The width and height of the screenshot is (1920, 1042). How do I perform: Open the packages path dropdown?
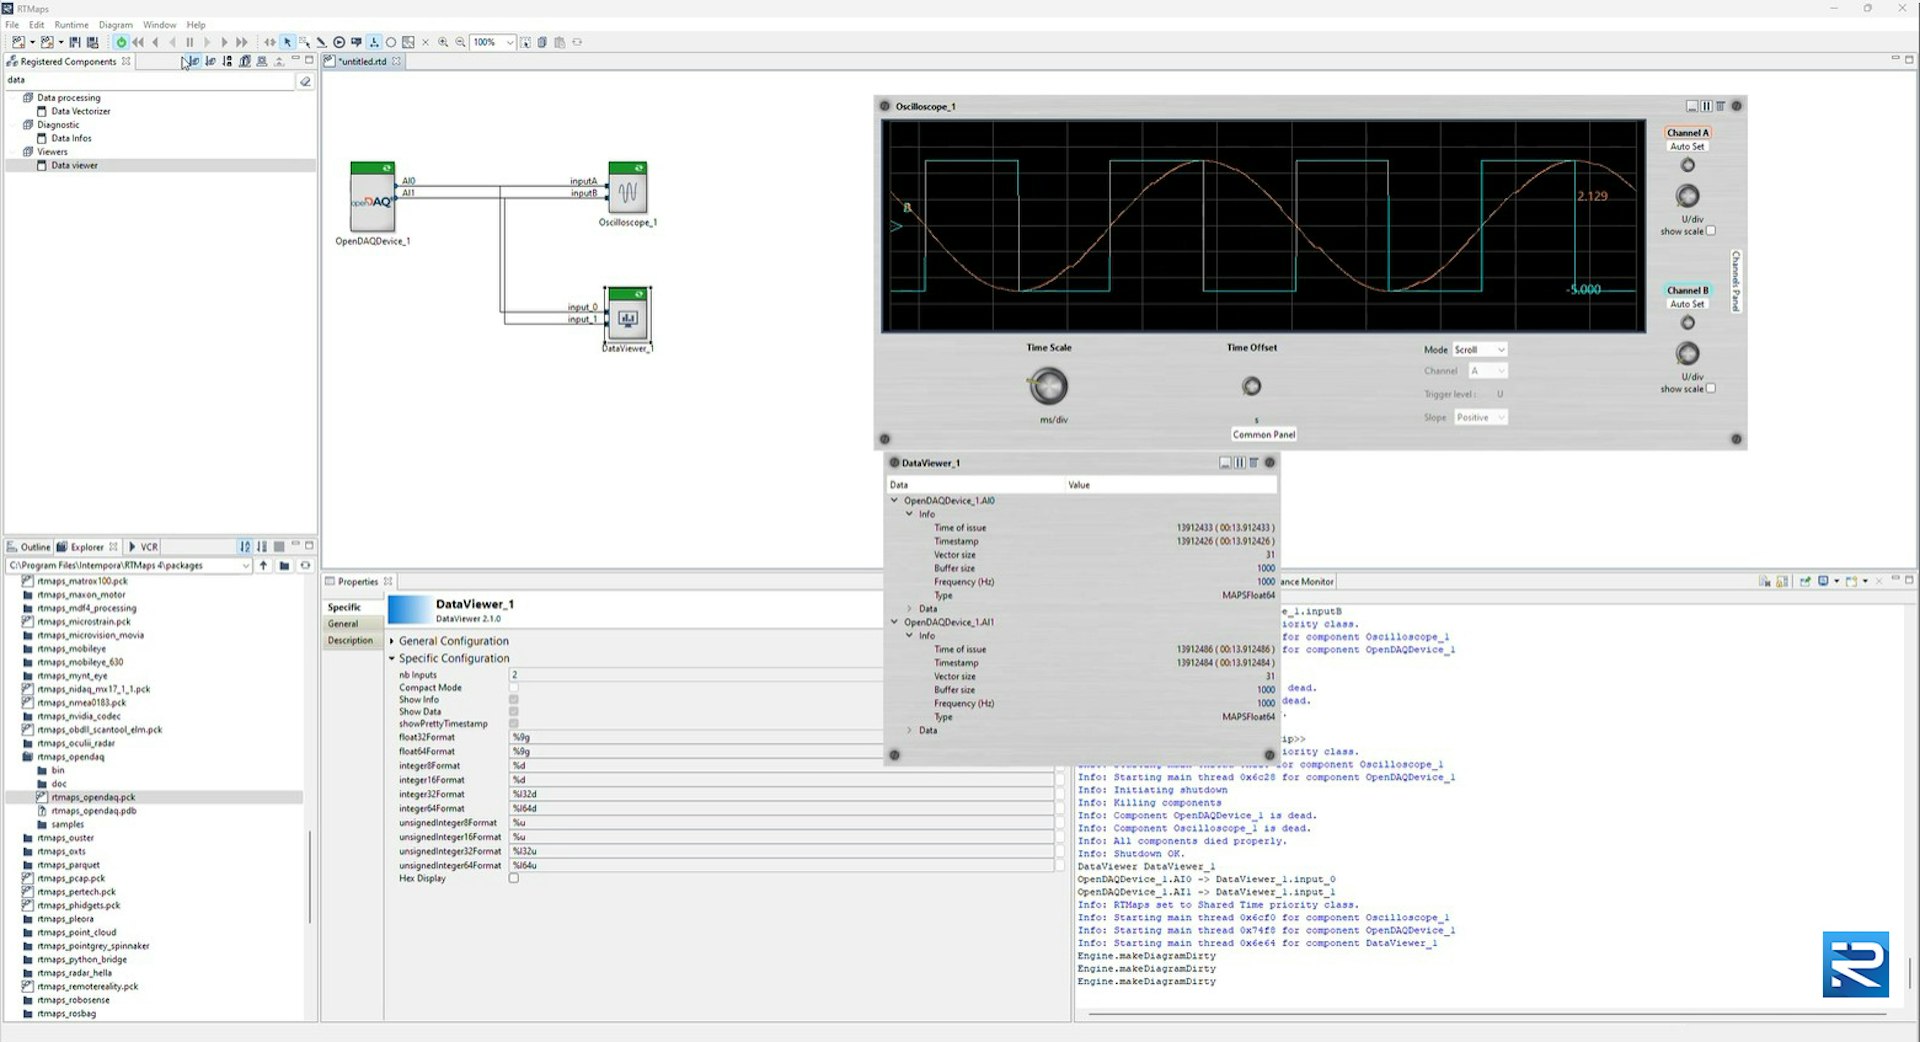click(x=245, y=566)
